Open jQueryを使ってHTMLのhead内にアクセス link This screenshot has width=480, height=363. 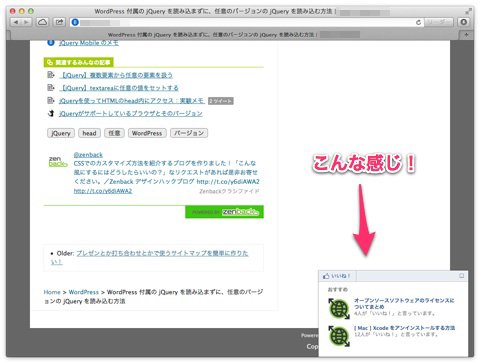(131, 101)
